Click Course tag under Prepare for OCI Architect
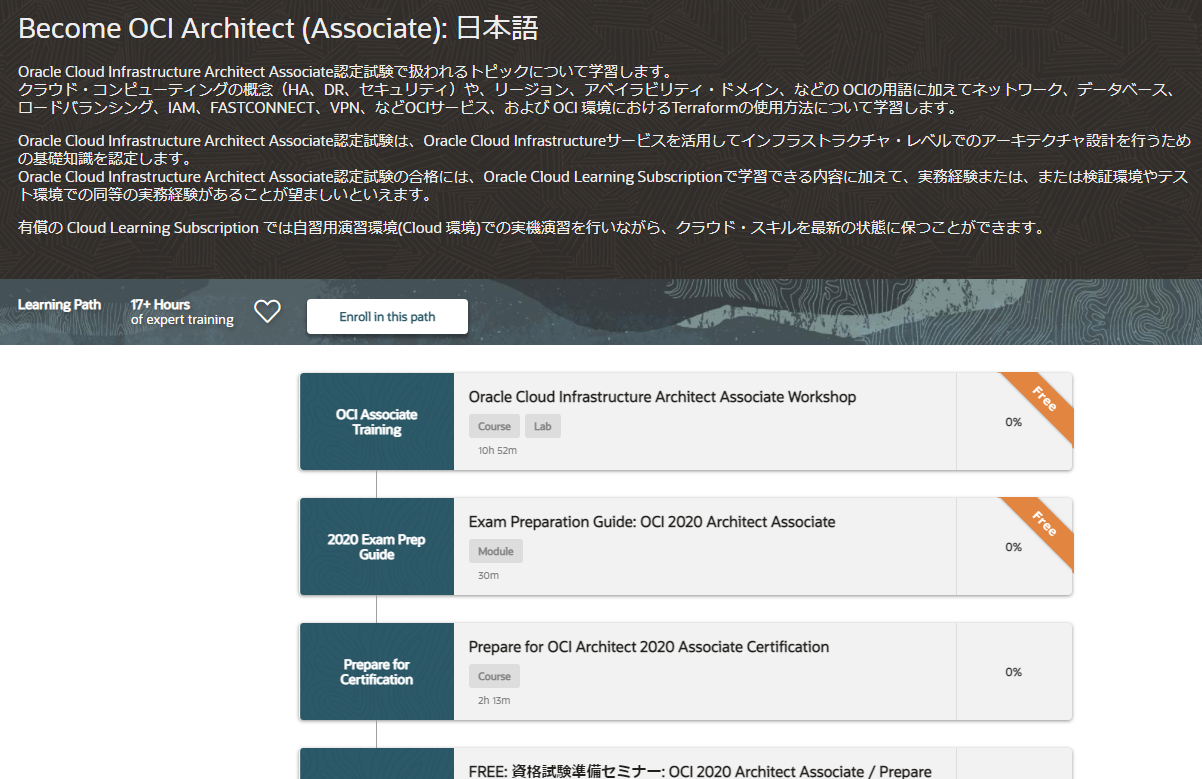The width and height of the screenshot is (1202, 779). (x=494, y=676)
